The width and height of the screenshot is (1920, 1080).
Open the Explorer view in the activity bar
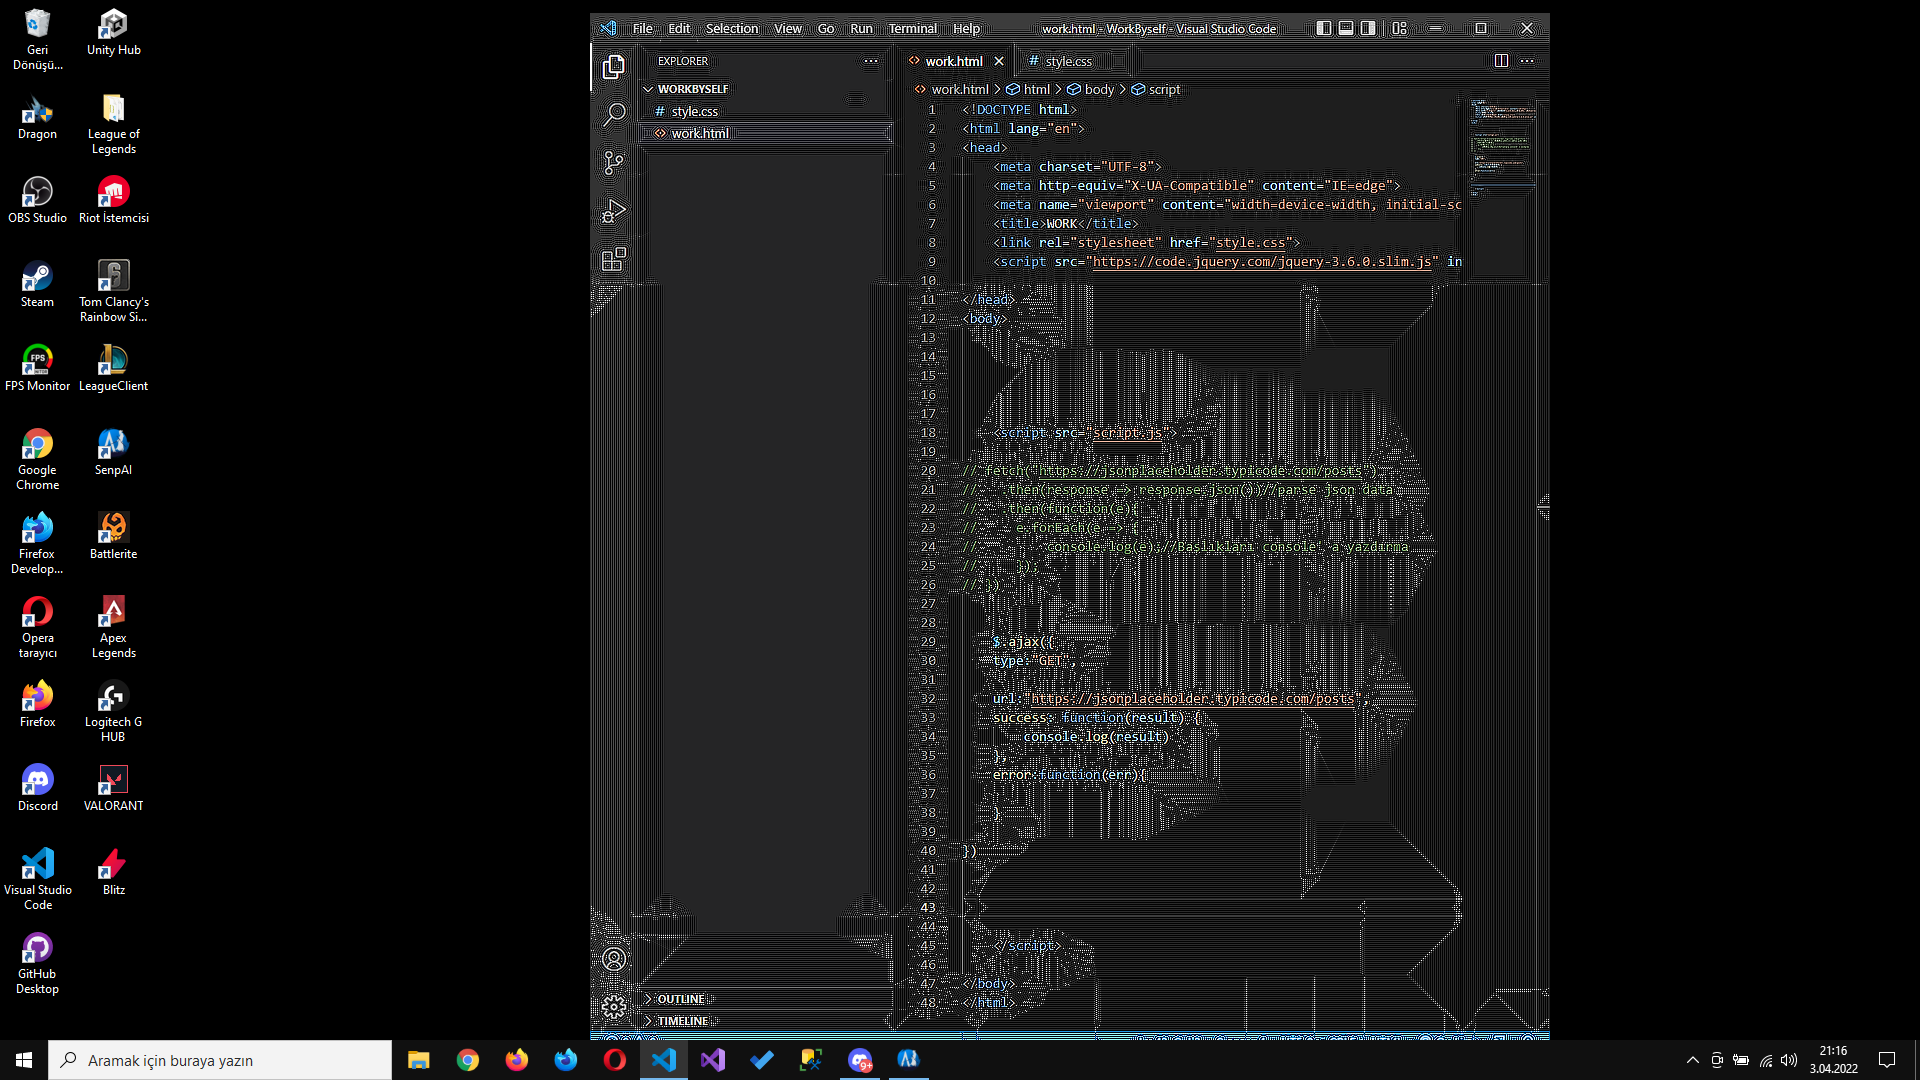click(x=614, y=67)
